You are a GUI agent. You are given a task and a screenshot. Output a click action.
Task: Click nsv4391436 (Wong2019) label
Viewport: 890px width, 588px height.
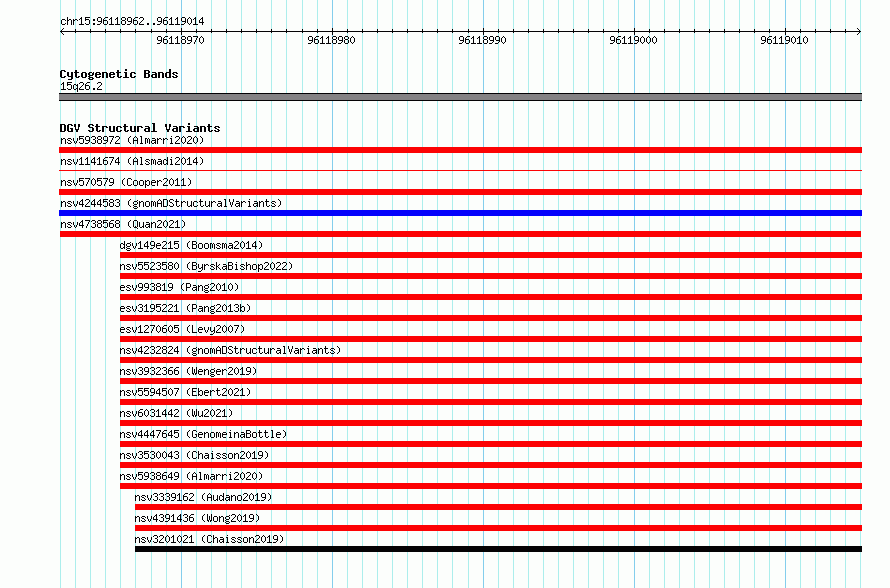point(198,518)
